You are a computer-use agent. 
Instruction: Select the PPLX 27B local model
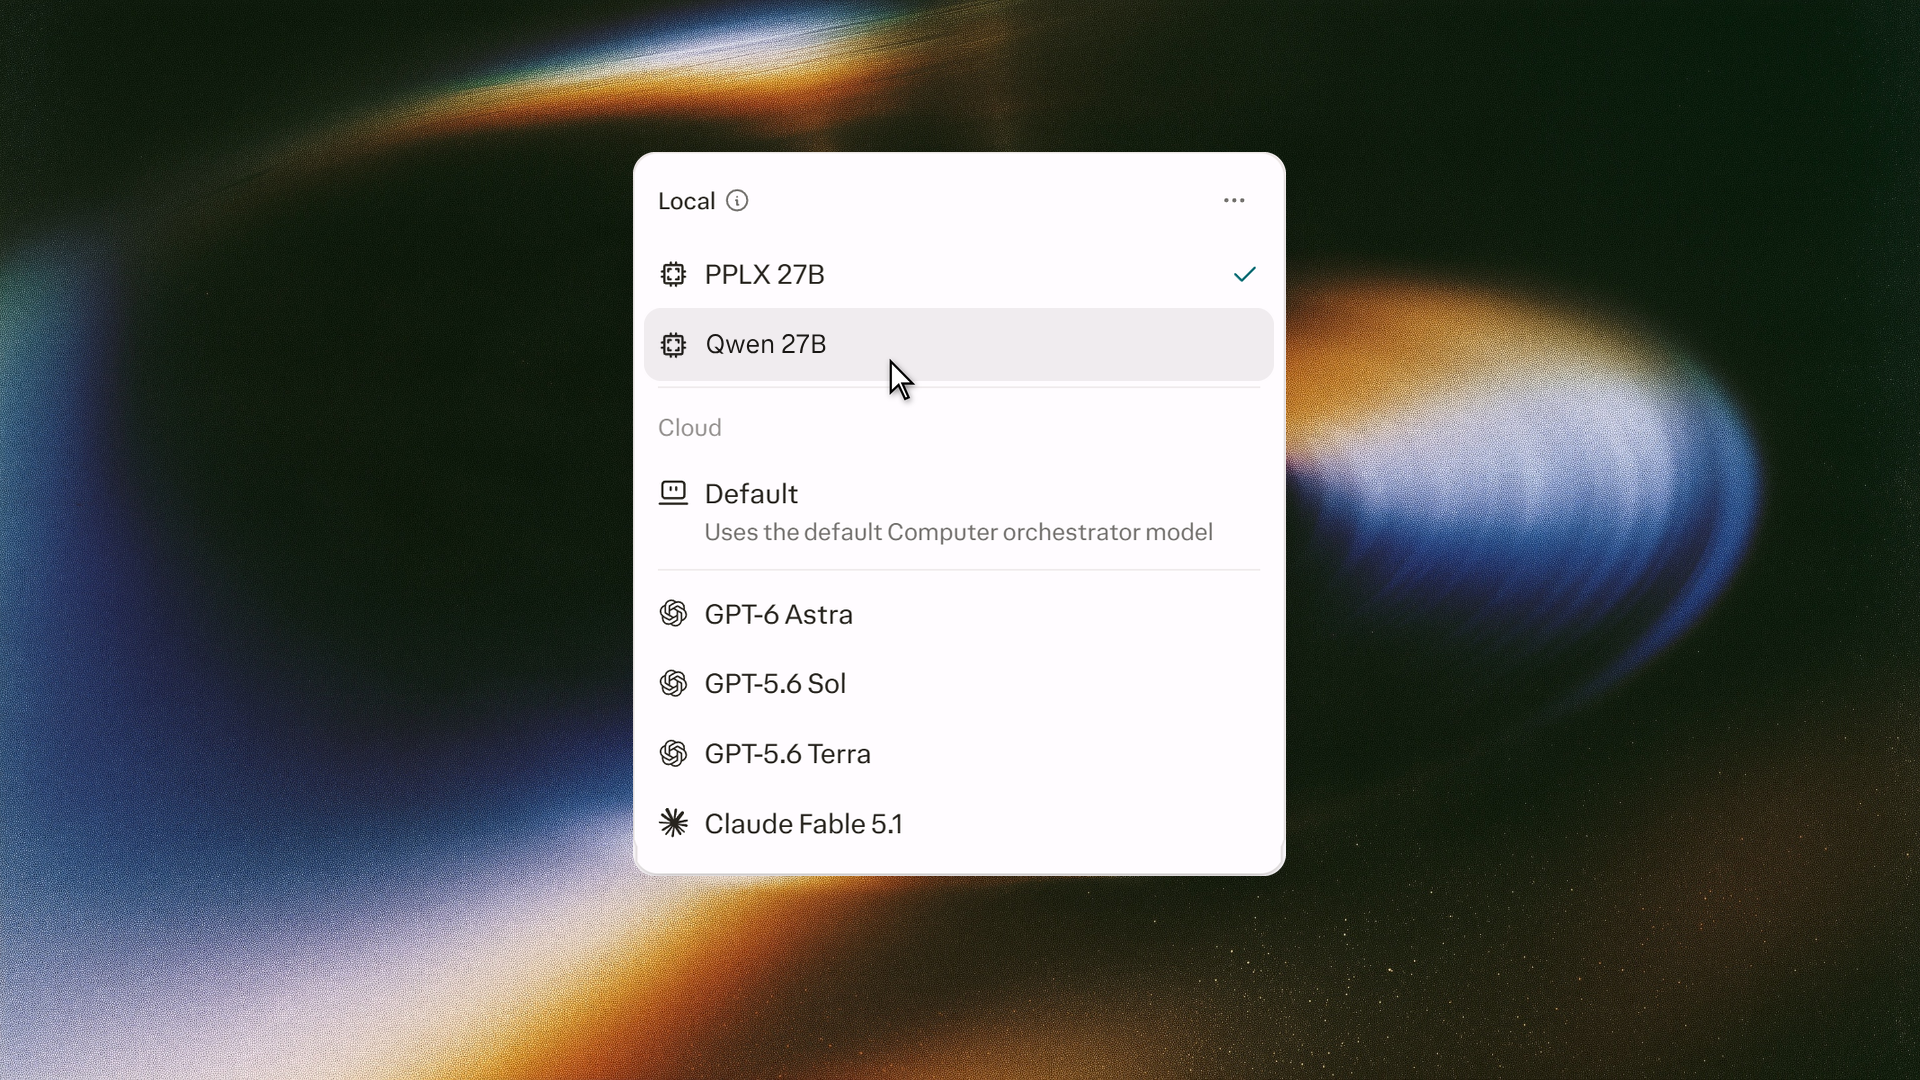[x=959, y=274]
